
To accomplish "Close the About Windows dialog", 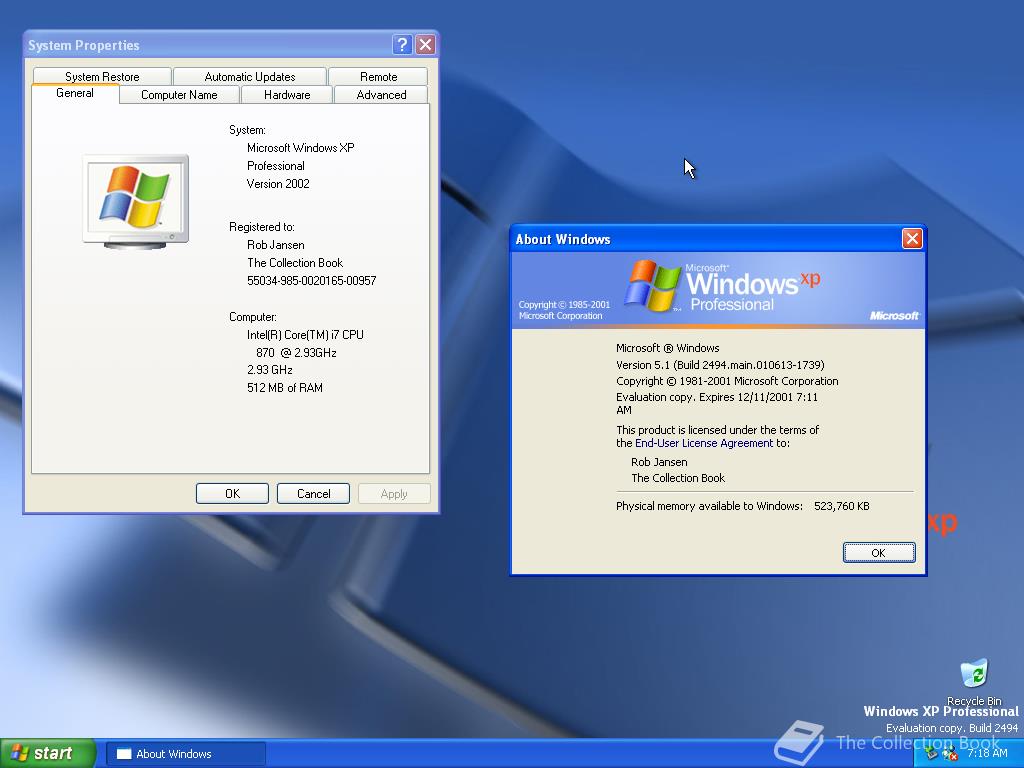I will 912,238.
